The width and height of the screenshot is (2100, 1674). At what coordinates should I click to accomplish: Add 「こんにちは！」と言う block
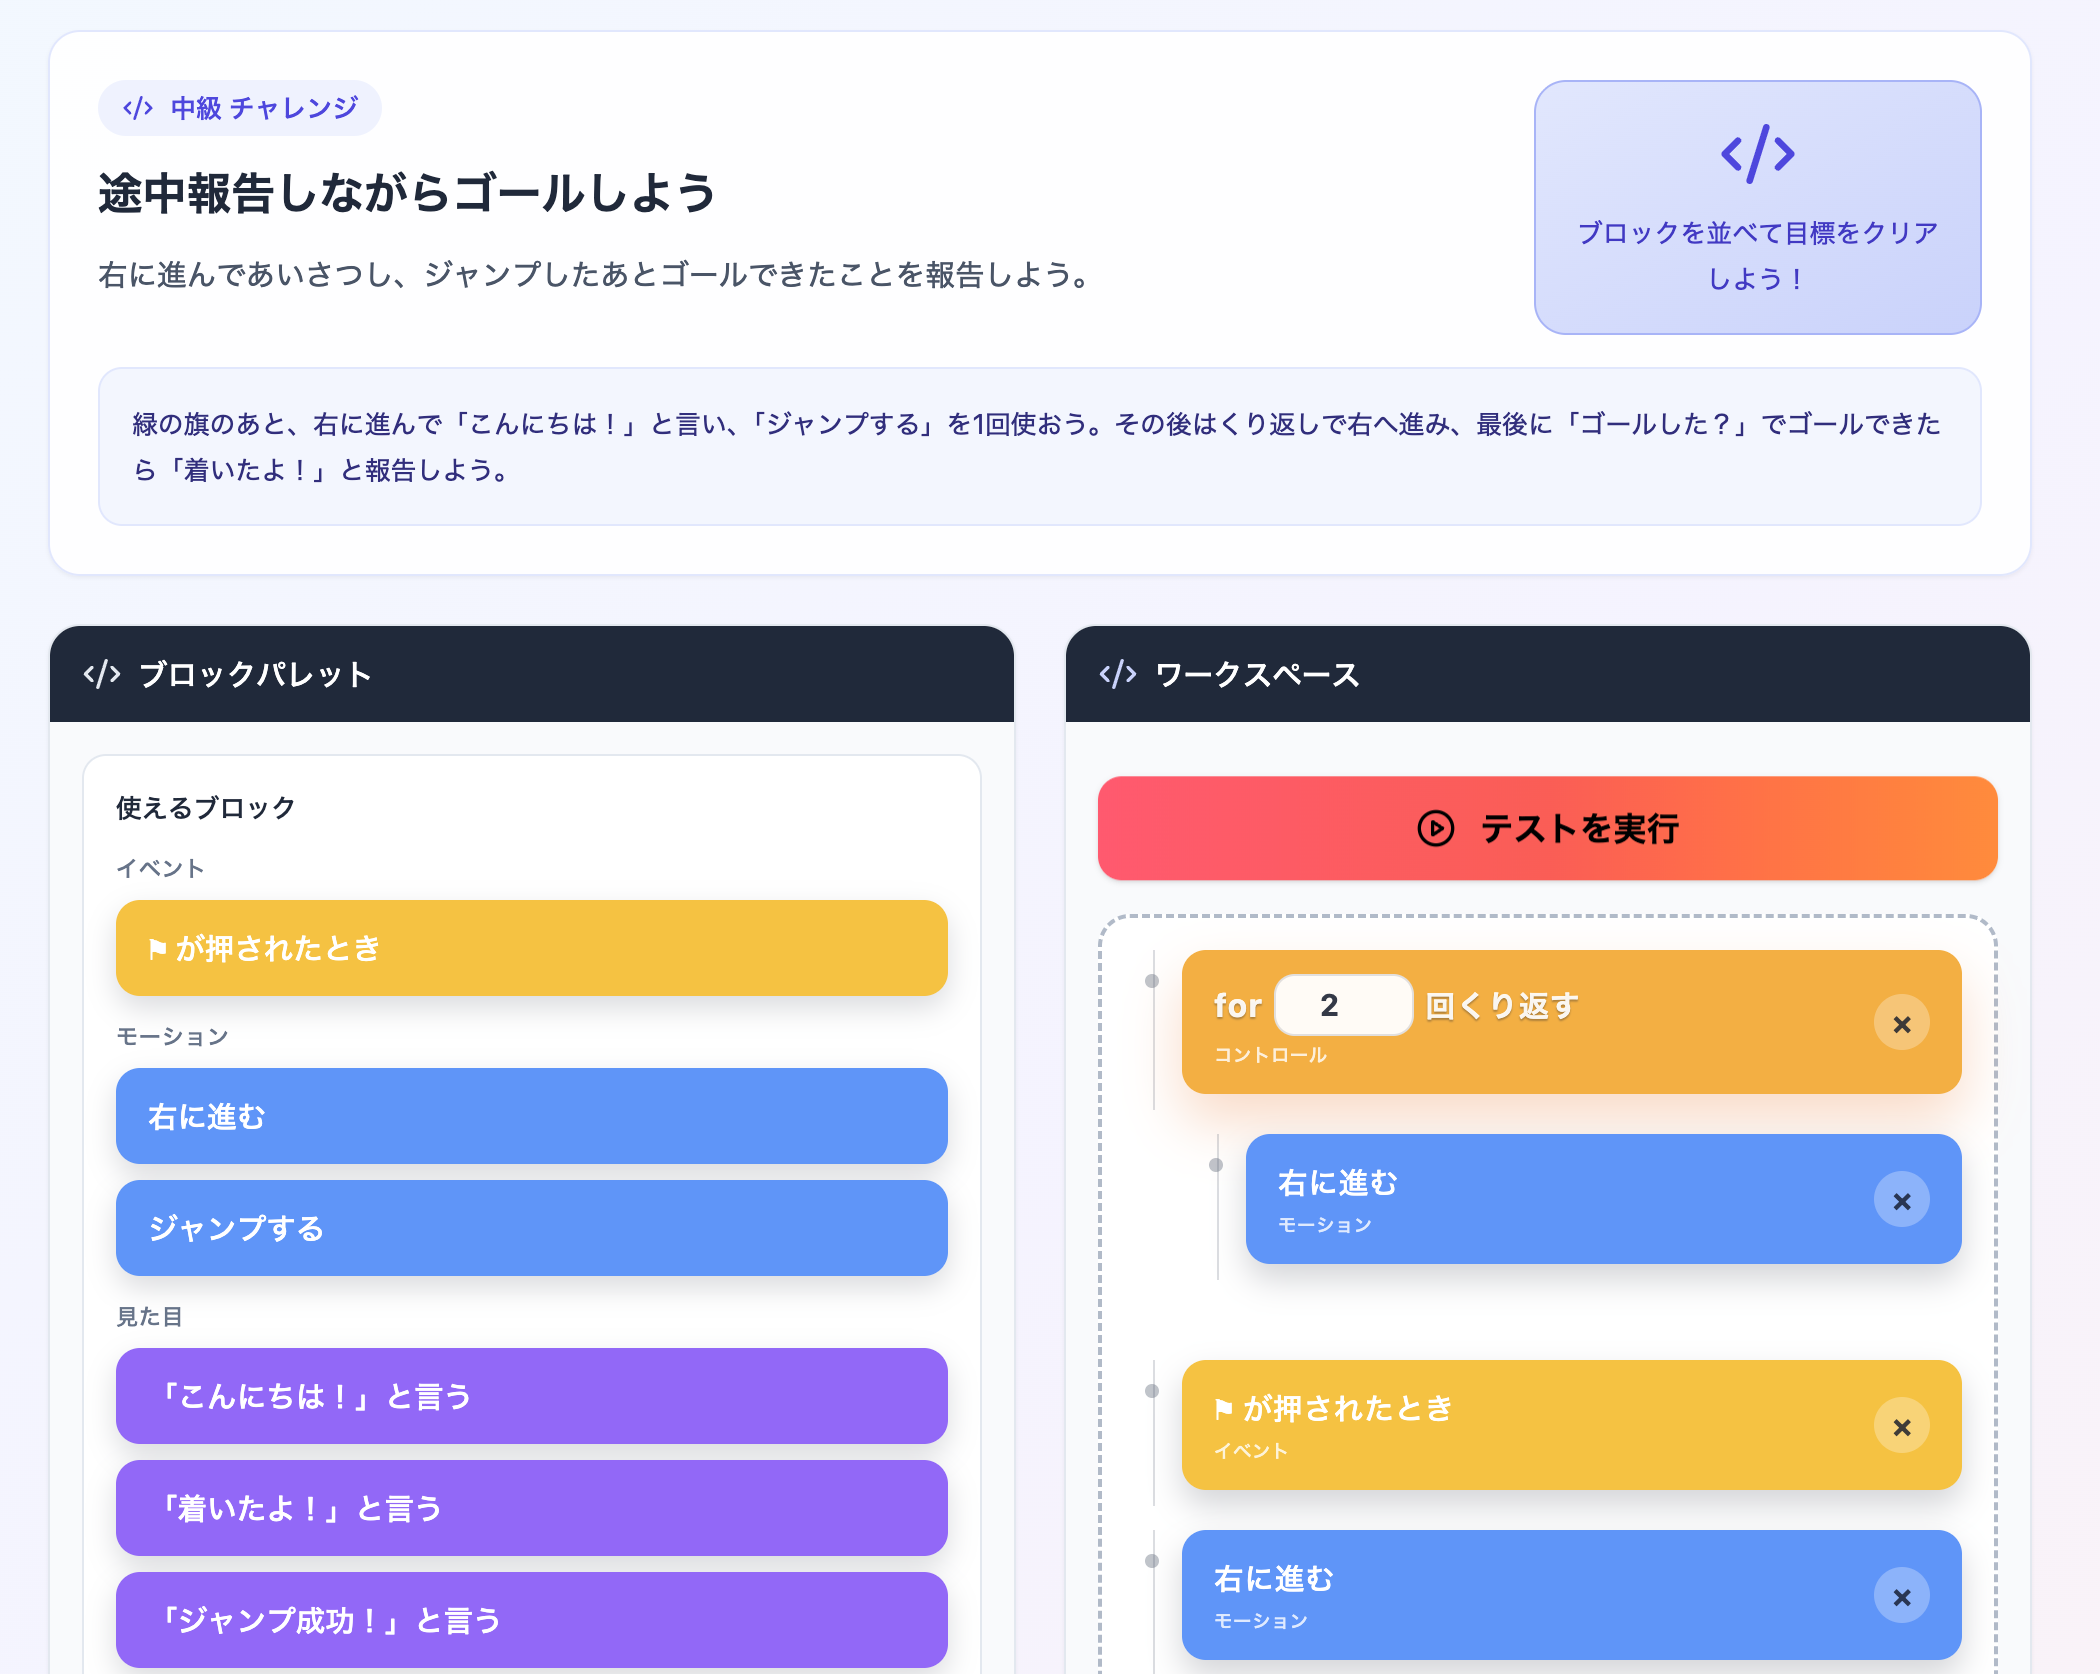tap(531, 1395)
